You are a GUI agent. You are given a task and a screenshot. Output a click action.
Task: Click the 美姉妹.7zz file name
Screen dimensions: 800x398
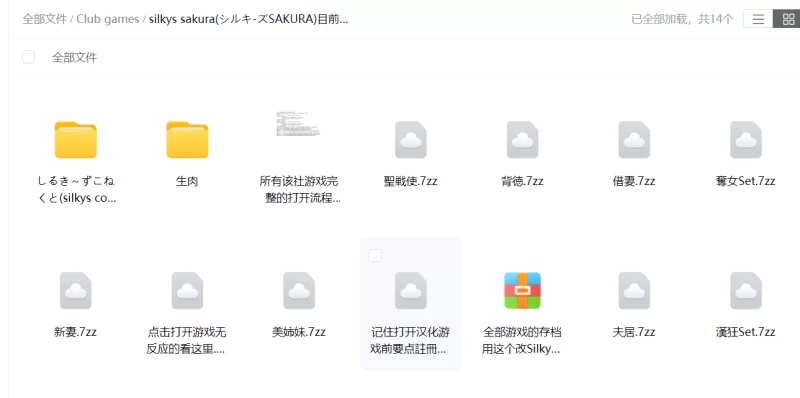(299, 332)
